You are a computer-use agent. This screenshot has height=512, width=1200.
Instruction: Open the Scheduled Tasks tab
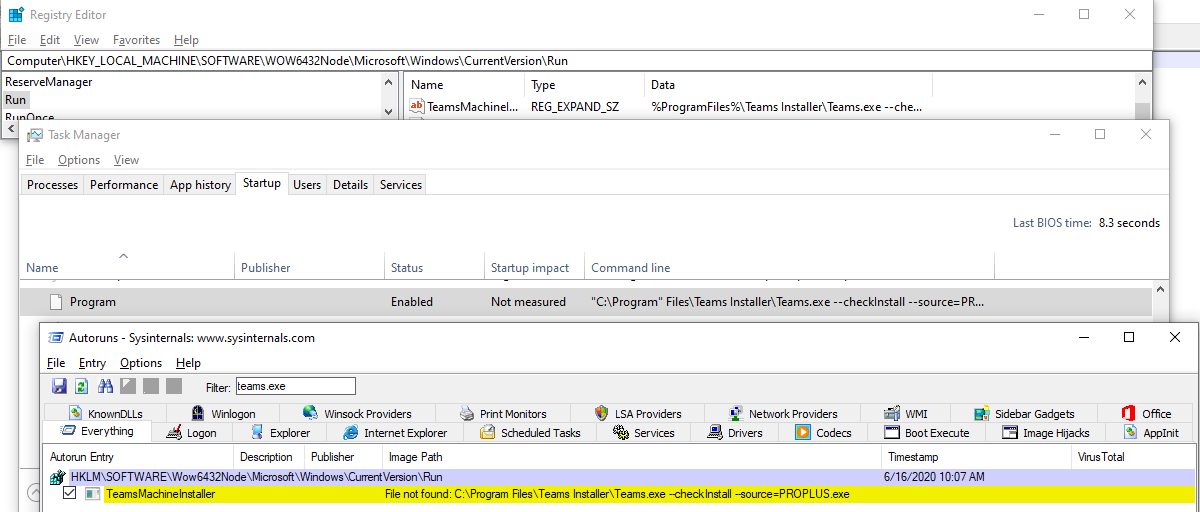point(530,433)
